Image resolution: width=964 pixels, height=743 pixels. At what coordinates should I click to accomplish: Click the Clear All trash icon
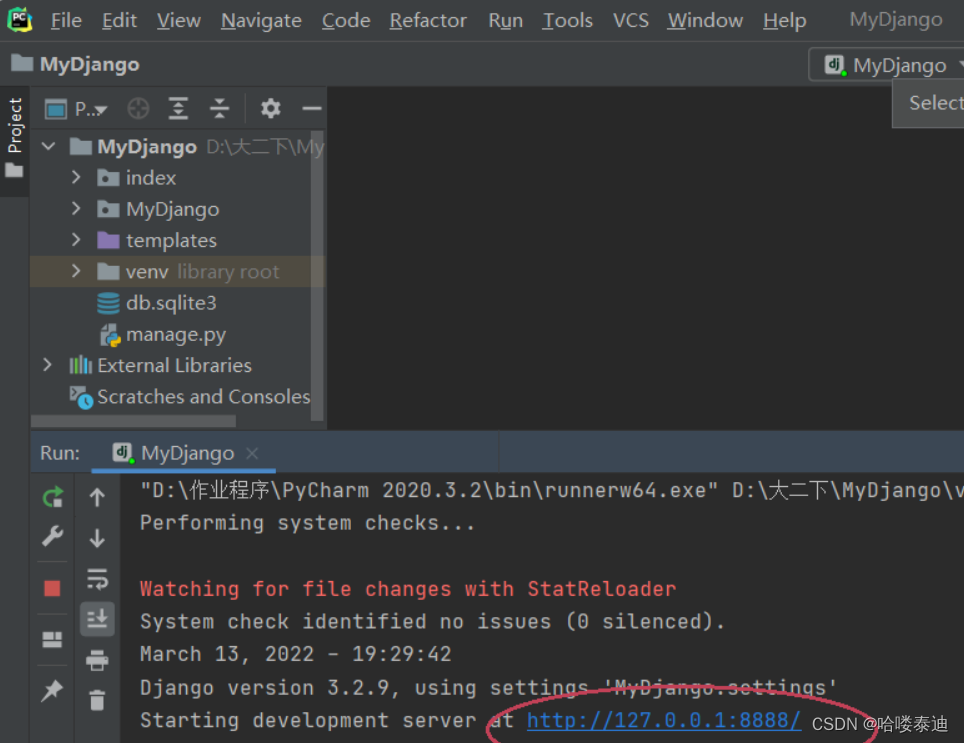point(97,699)
